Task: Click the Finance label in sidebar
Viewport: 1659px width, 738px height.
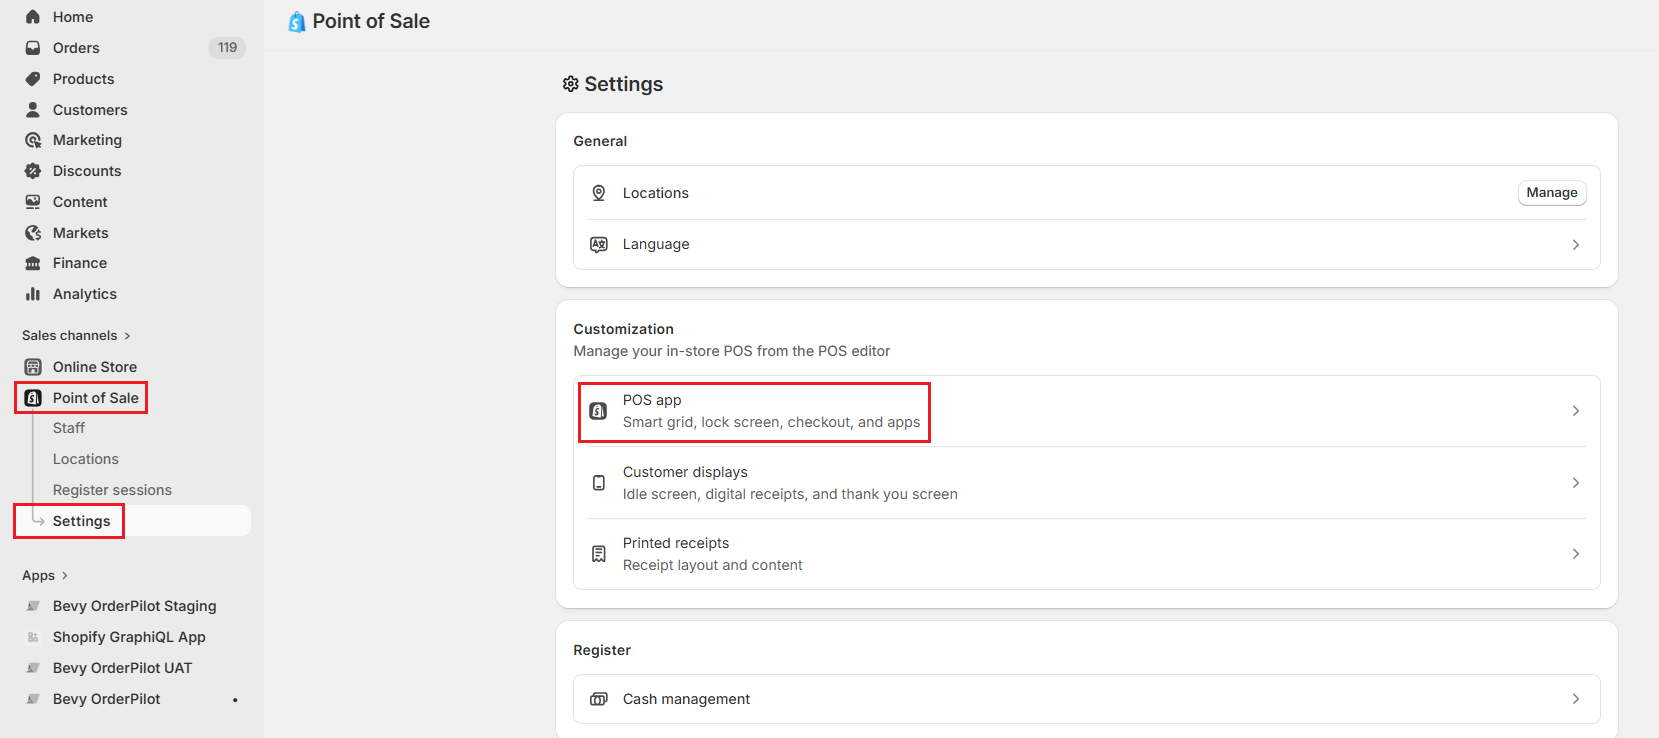Action: tap(80, 263)
